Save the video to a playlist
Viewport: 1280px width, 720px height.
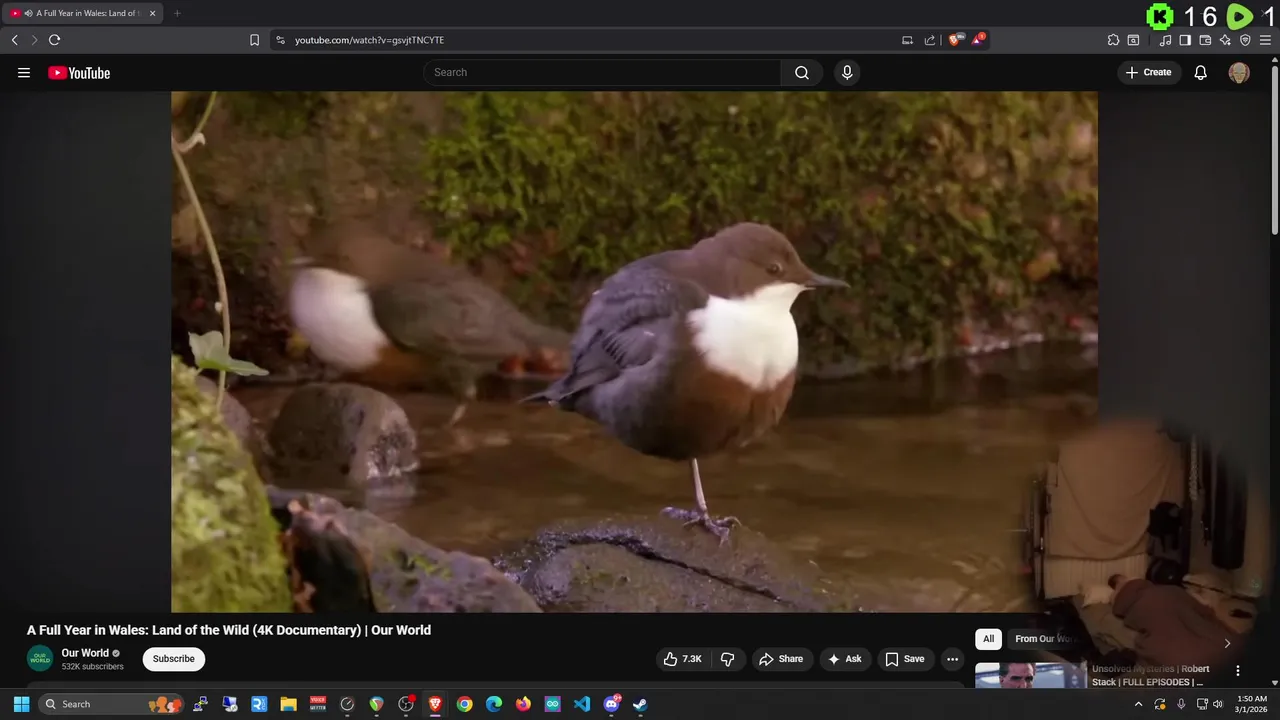pos(905,659)
